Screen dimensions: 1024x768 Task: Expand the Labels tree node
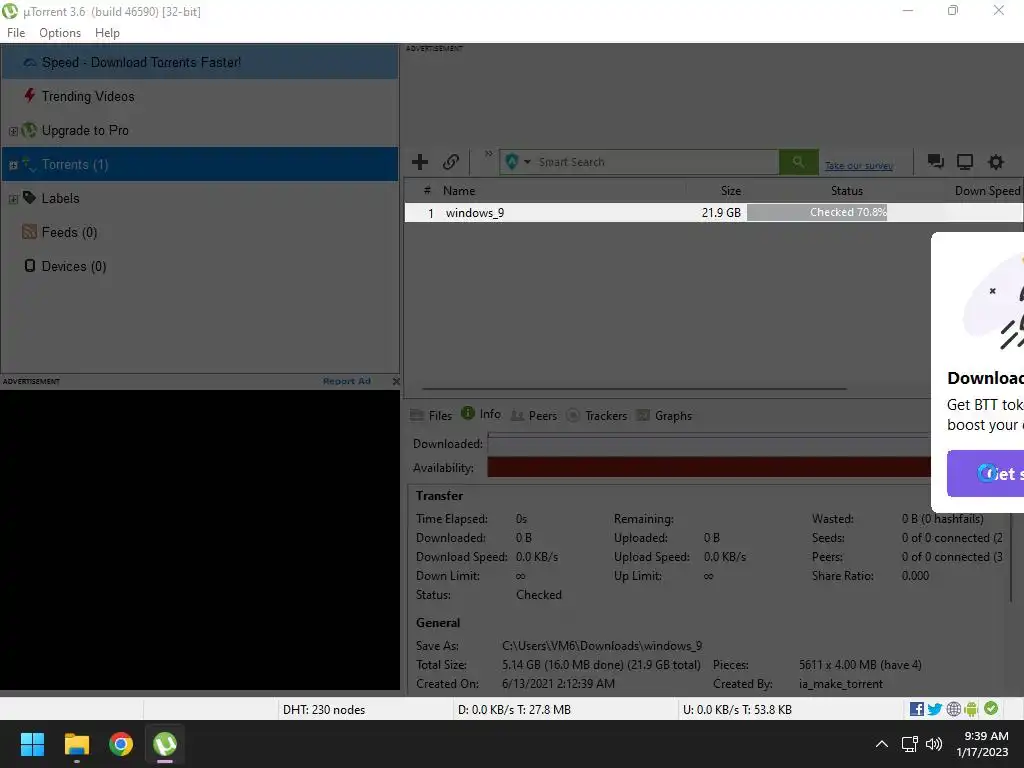tap(13, 199)
